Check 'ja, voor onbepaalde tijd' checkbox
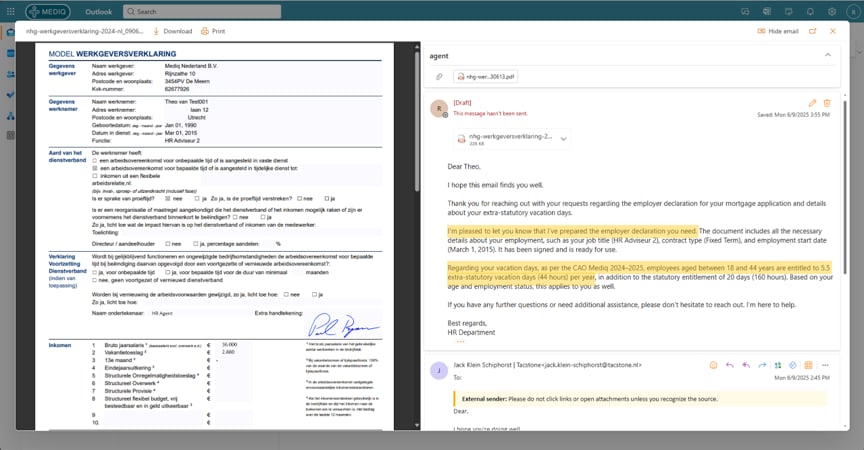Viewport: 864px width, 450px height. 95,272
